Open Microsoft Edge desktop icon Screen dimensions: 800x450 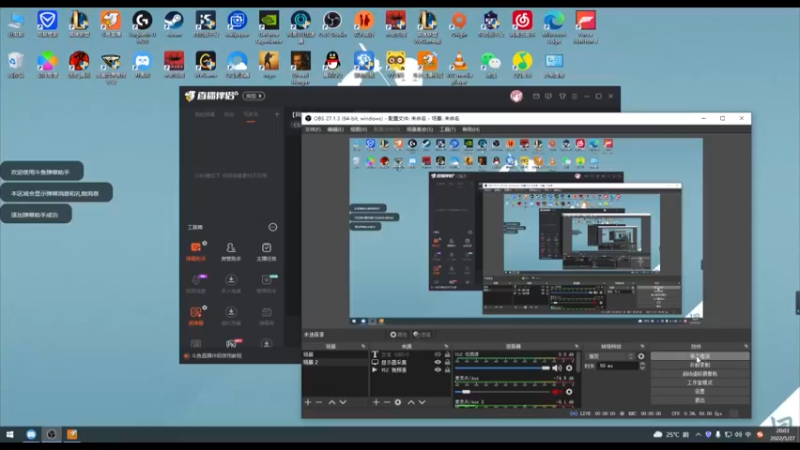coord(554,27)
